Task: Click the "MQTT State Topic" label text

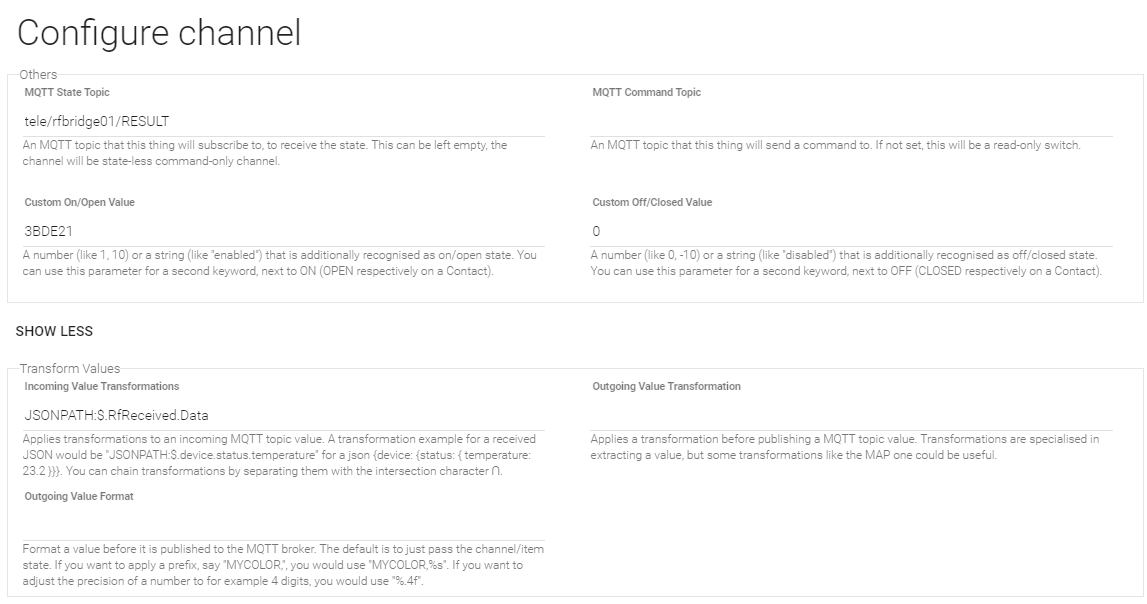Action: pos(67,92)
